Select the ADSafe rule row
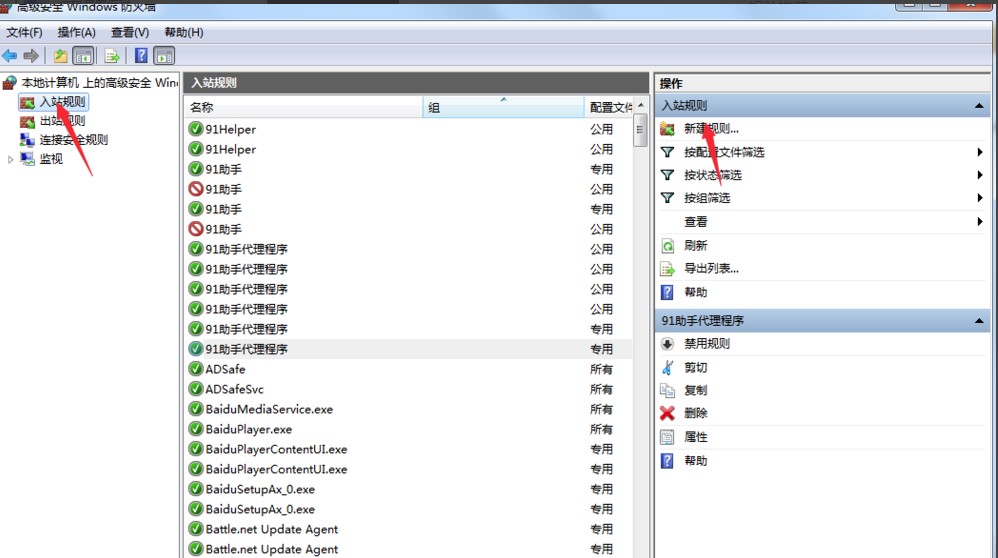The height and width of the screenshot is (558, 998). (408, 369)
